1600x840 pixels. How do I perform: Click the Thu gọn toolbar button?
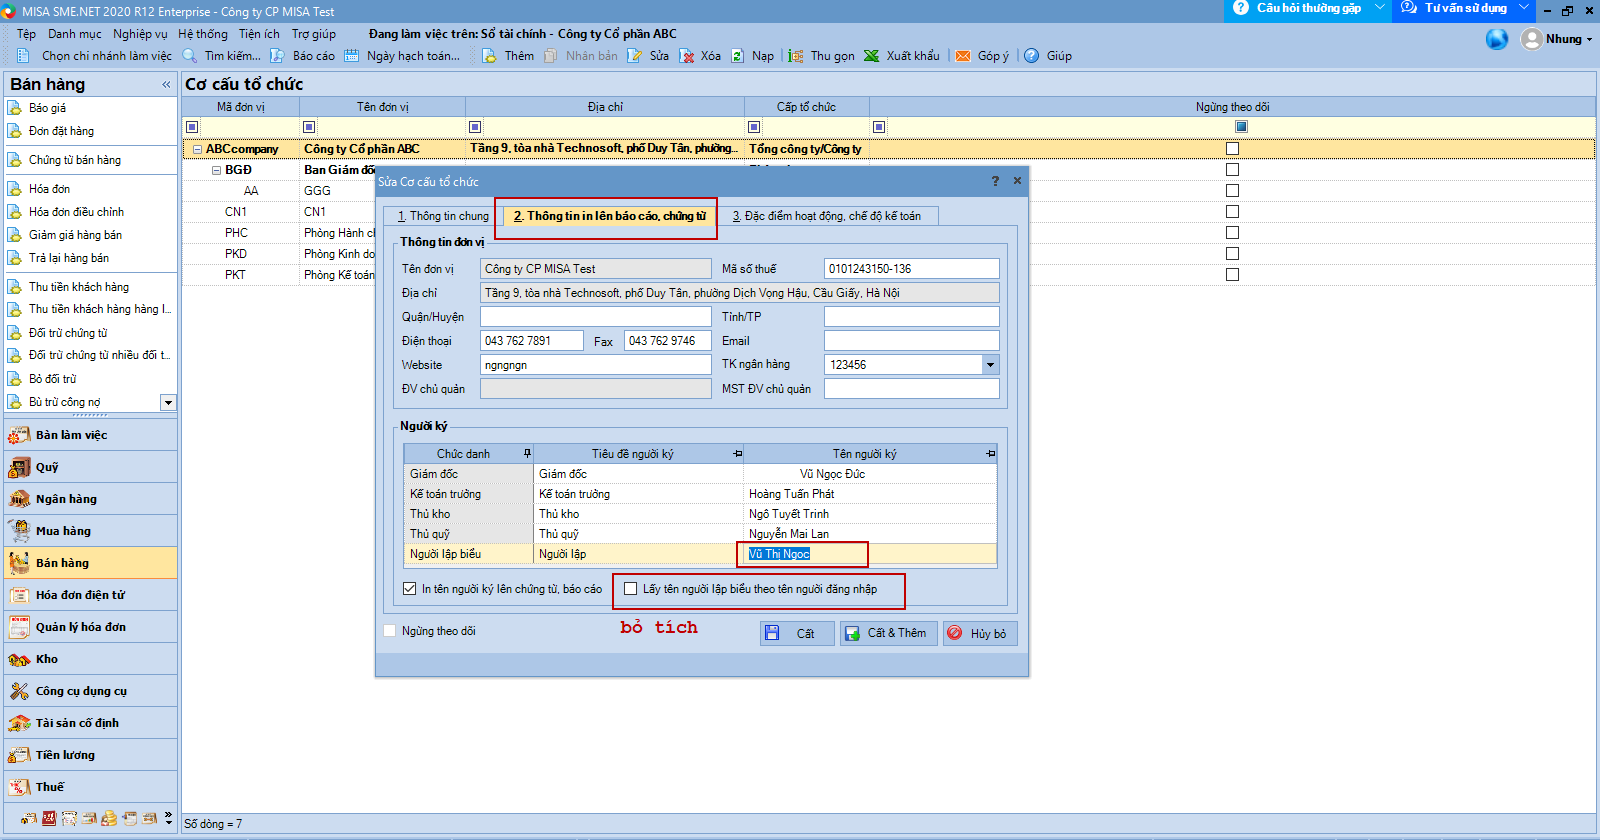[x=821, y=56]
